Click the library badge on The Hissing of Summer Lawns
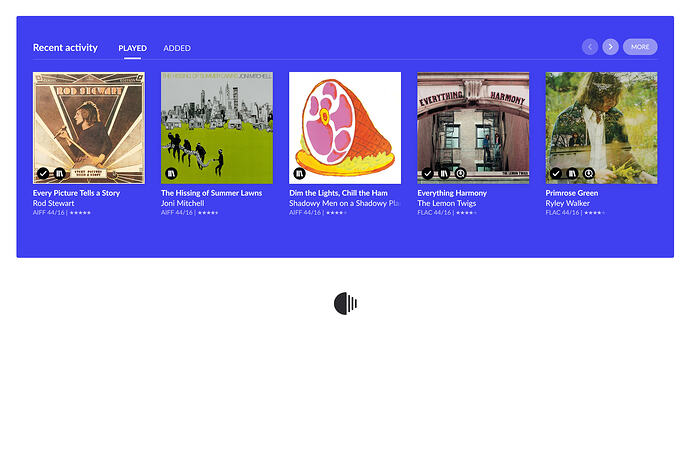This screenshot has width=690, height=474. click(x=171, y=173)
